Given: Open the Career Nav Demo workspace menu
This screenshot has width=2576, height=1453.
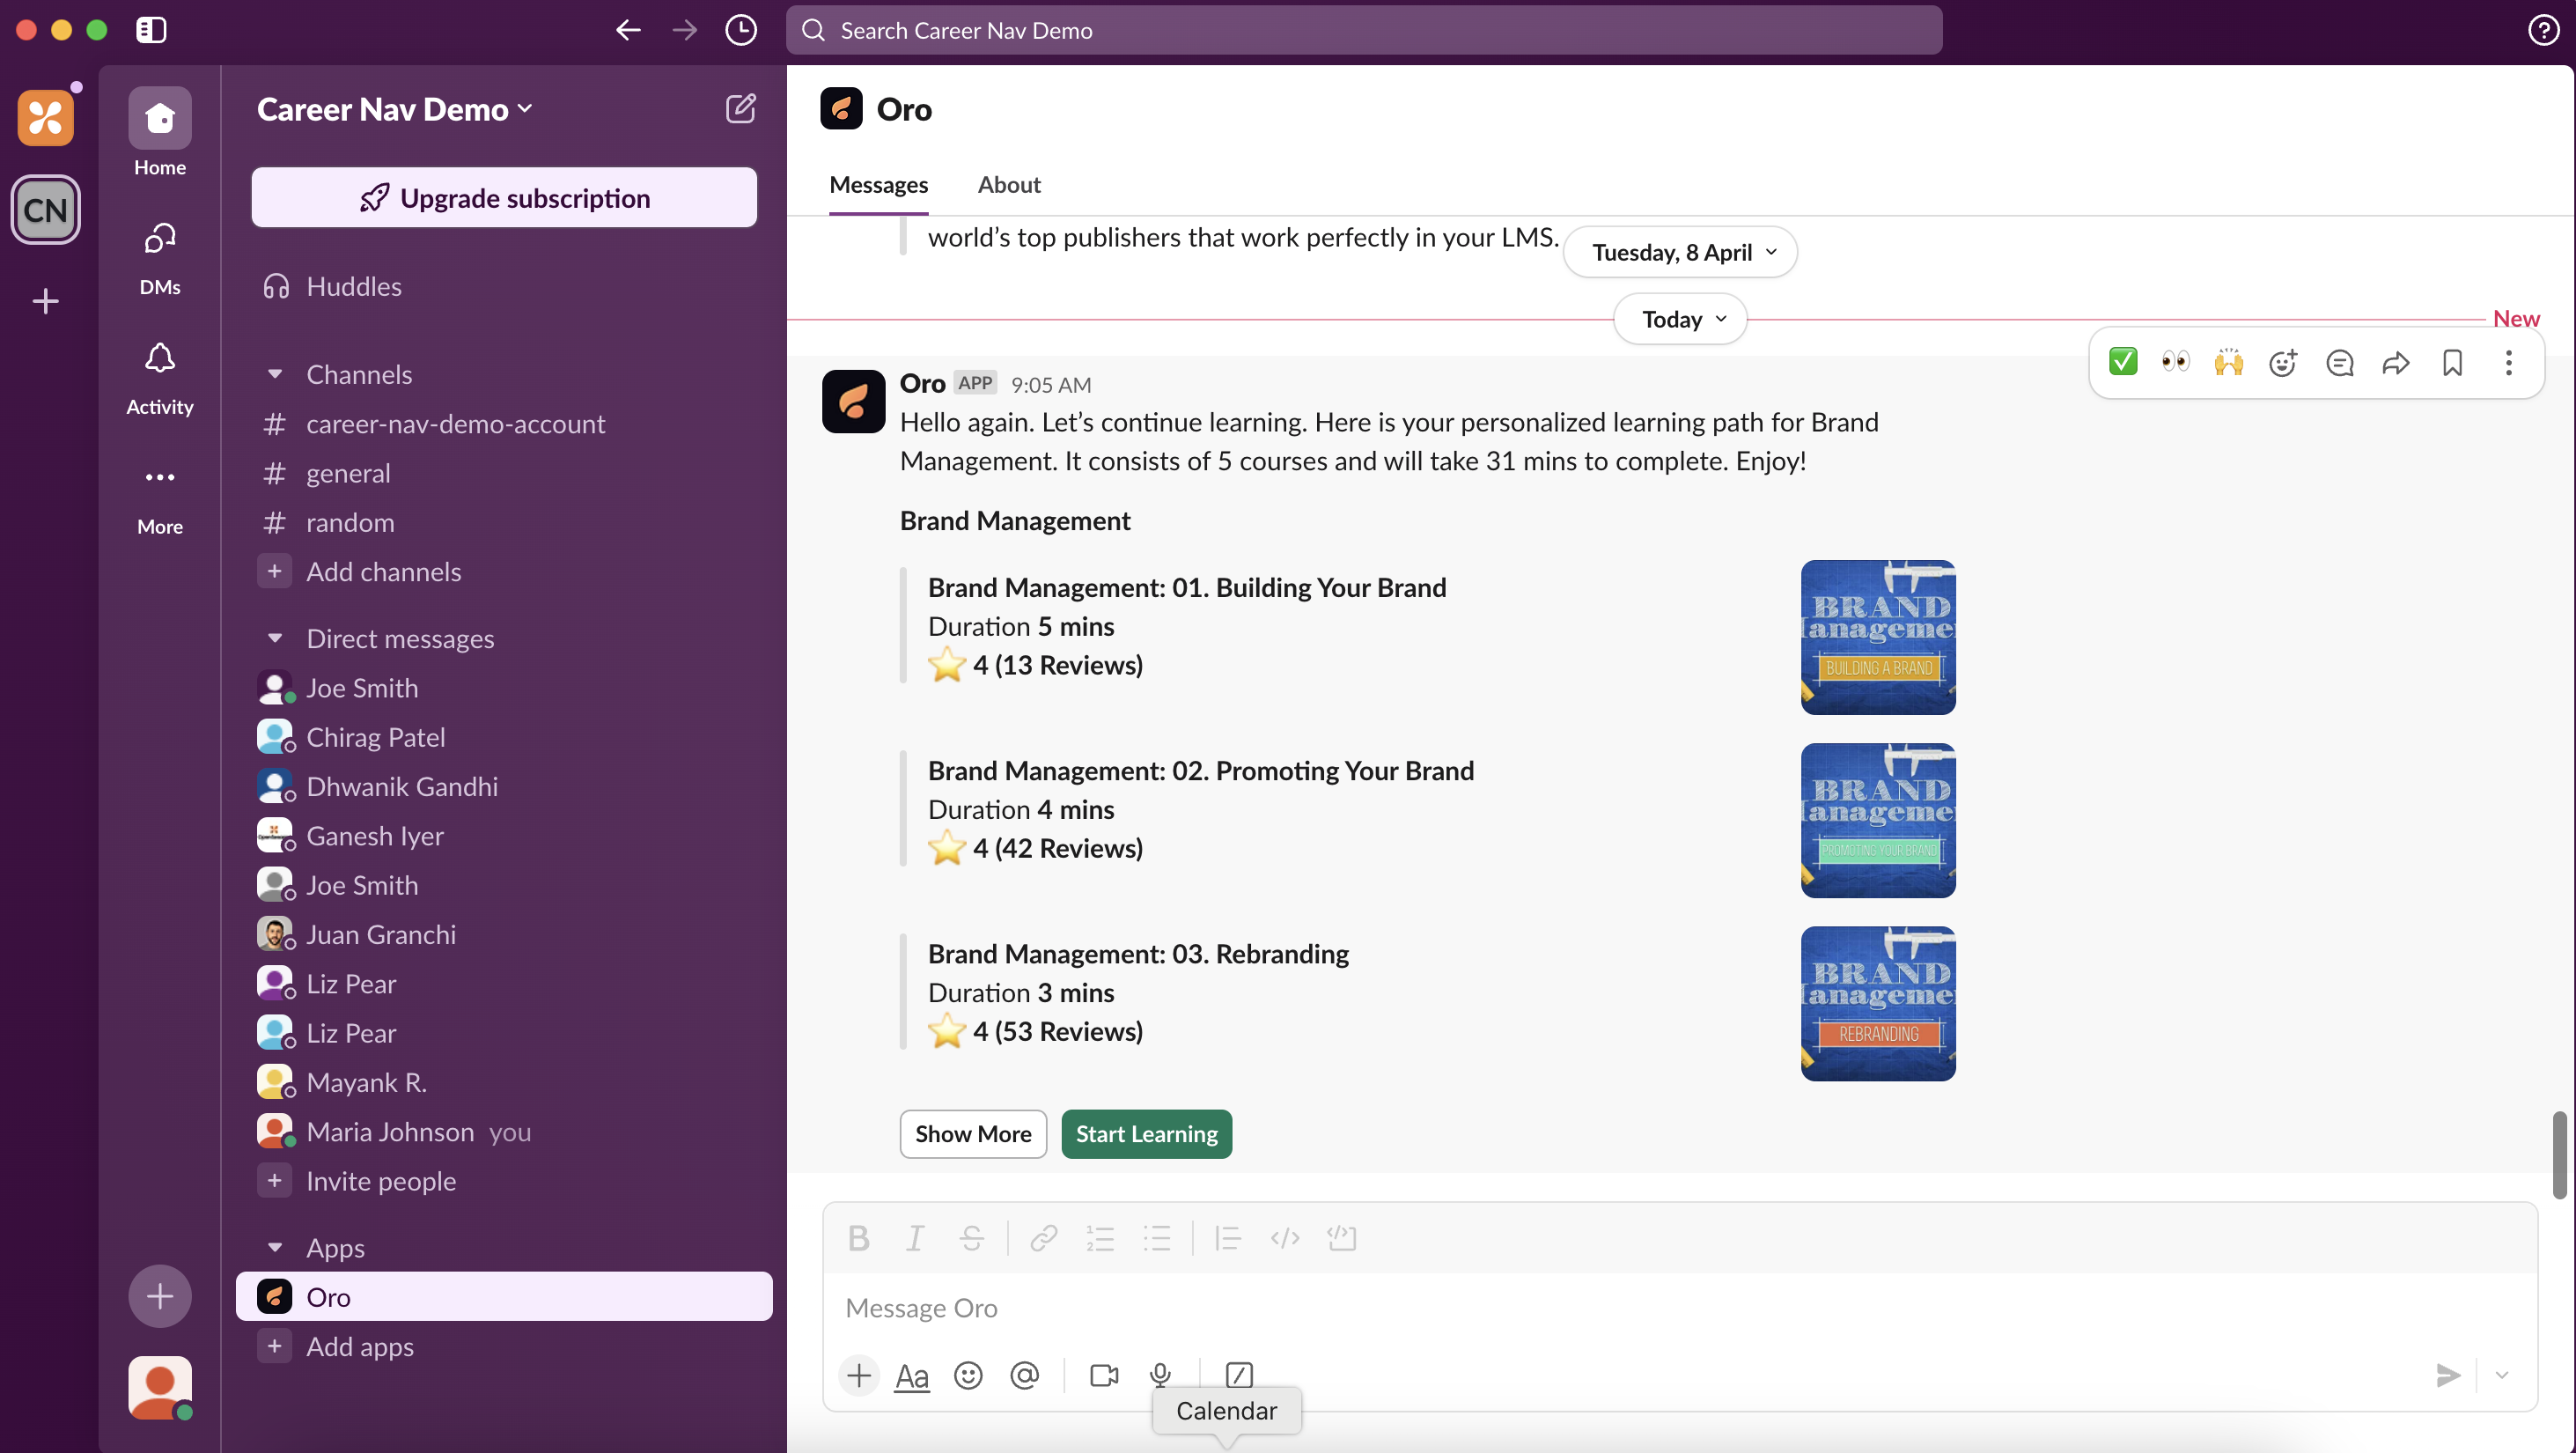Looking at the screenshot, I should click(x=394, y=108).
